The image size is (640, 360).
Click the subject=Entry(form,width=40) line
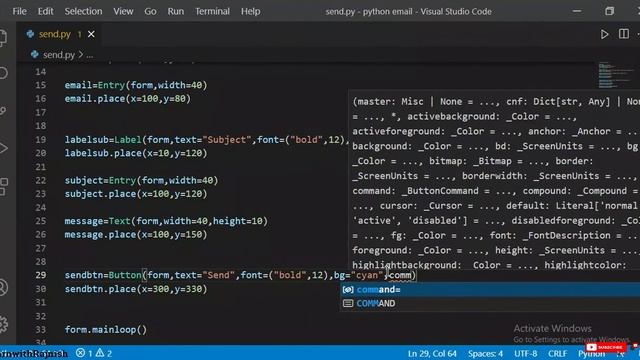[x=141, y=180]
